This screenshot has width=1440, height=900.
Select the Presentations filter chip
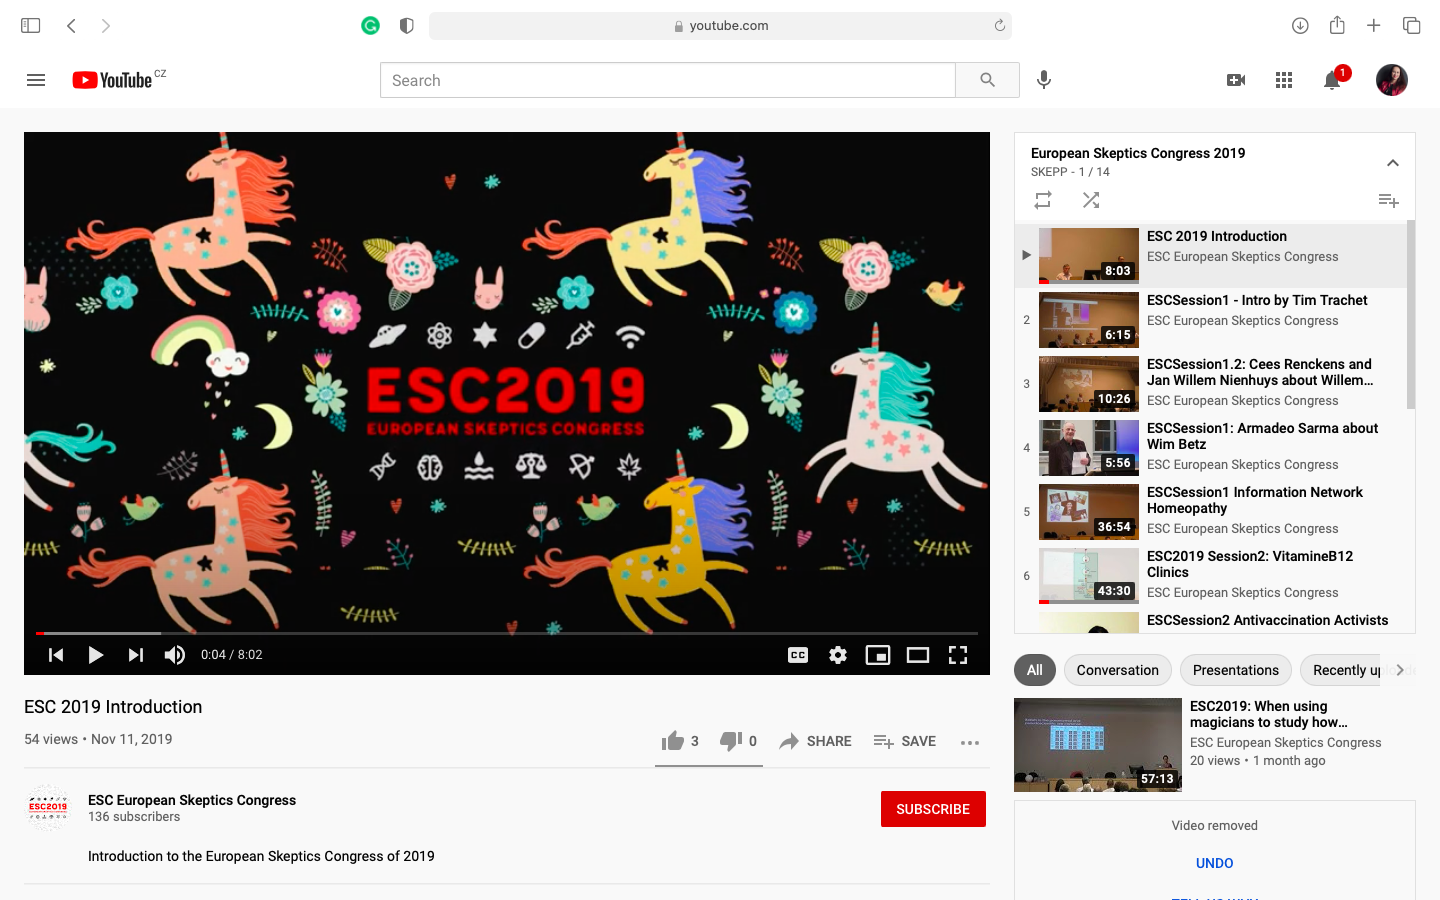[1236, 670]
